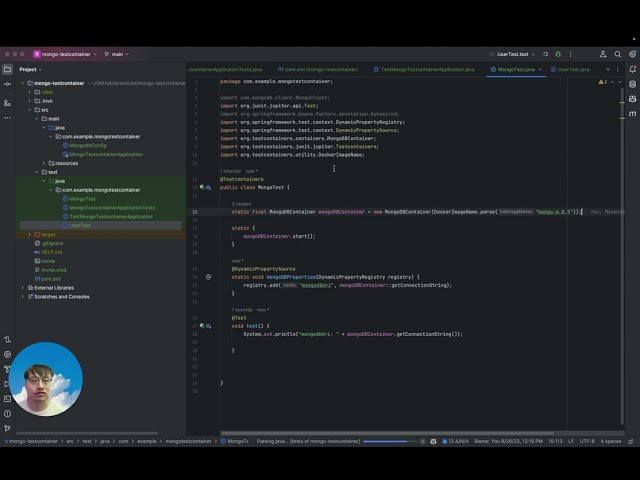Select MongoTest in project tree
Screen dimensions: 640x480
pos(82,199)
